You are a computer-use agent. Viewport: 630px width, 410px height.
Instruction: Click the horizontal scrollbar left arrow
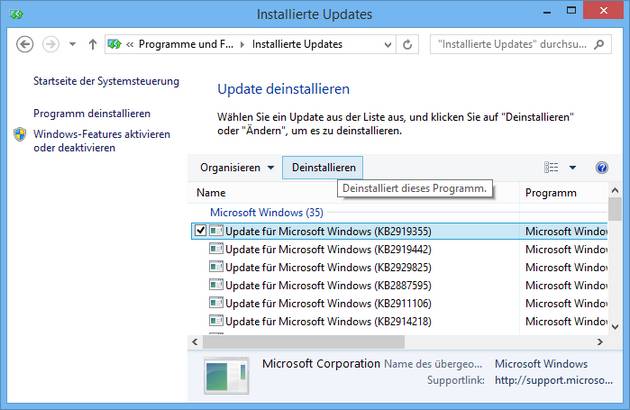tap(195, 342)
